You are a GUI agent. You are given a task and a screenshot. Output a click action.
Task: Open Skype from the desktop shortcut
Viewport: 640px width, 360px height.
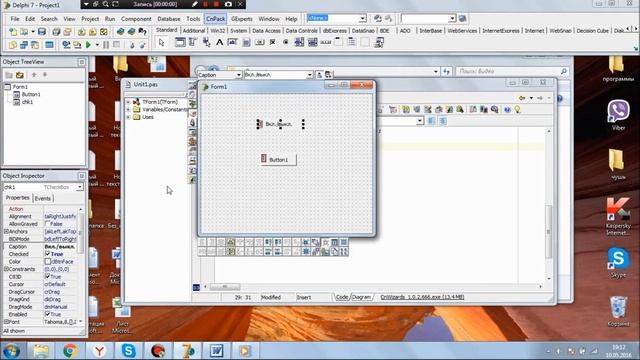(618, 262)
